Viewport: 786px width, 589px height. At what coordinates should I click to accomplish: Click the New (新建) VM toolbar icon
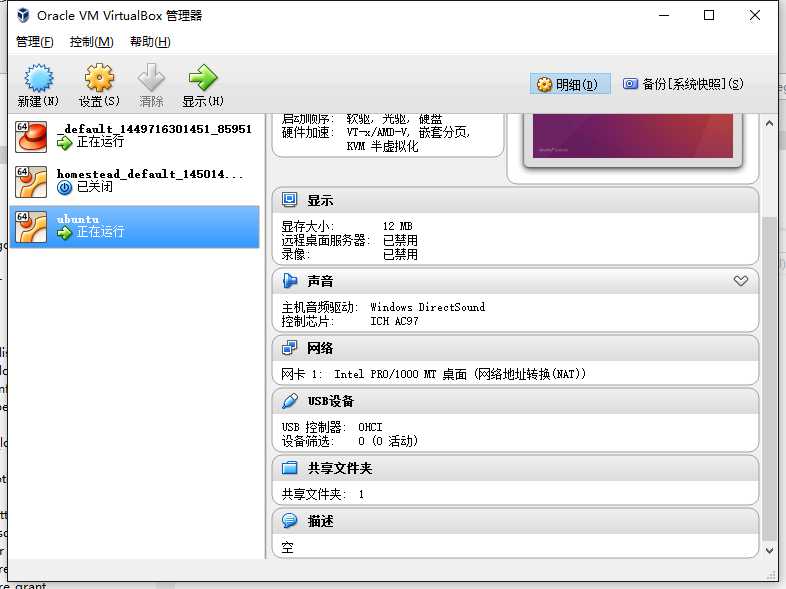click(x=39, y=78)
